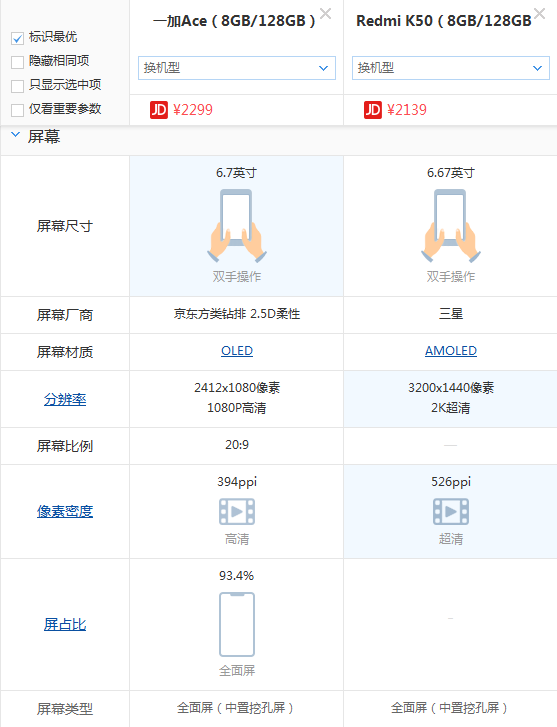Open the 像素密度 parameter link

(x=65, y=511)
